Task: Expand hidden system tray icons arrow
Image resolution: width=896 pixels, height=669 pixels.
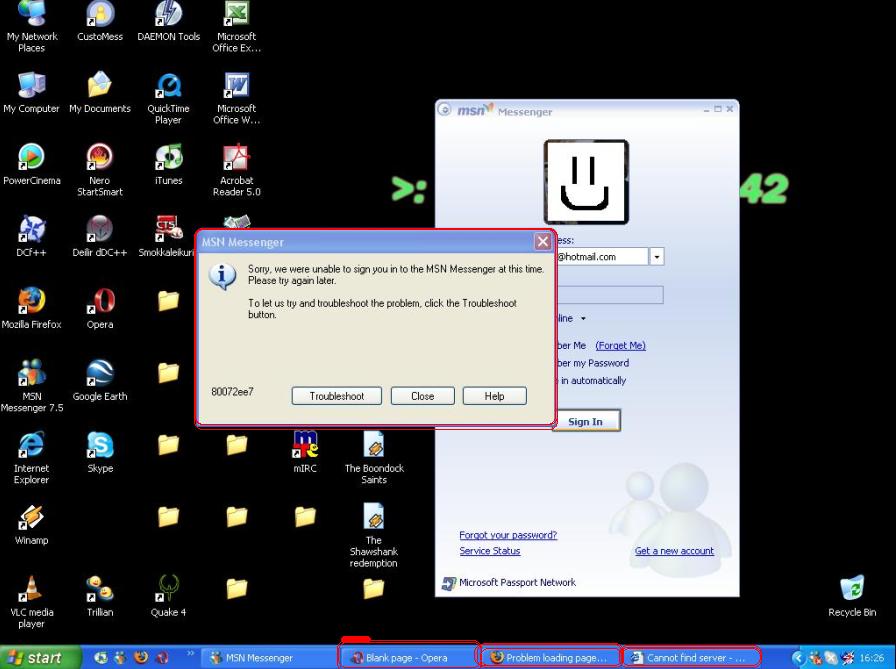Action: [798, 658]
